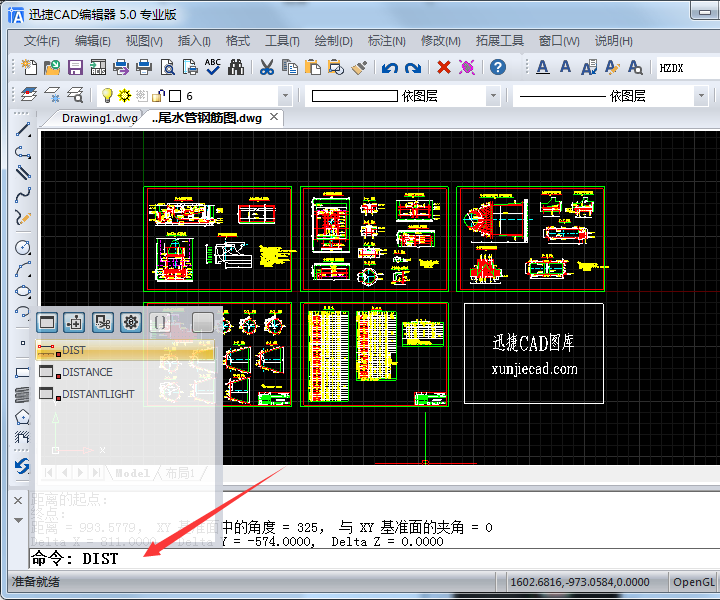The height and width of the screenshot is (600, 720).
Task: Click the underlined A text icon
Action: pyautogui.click(x=543, y=67)
